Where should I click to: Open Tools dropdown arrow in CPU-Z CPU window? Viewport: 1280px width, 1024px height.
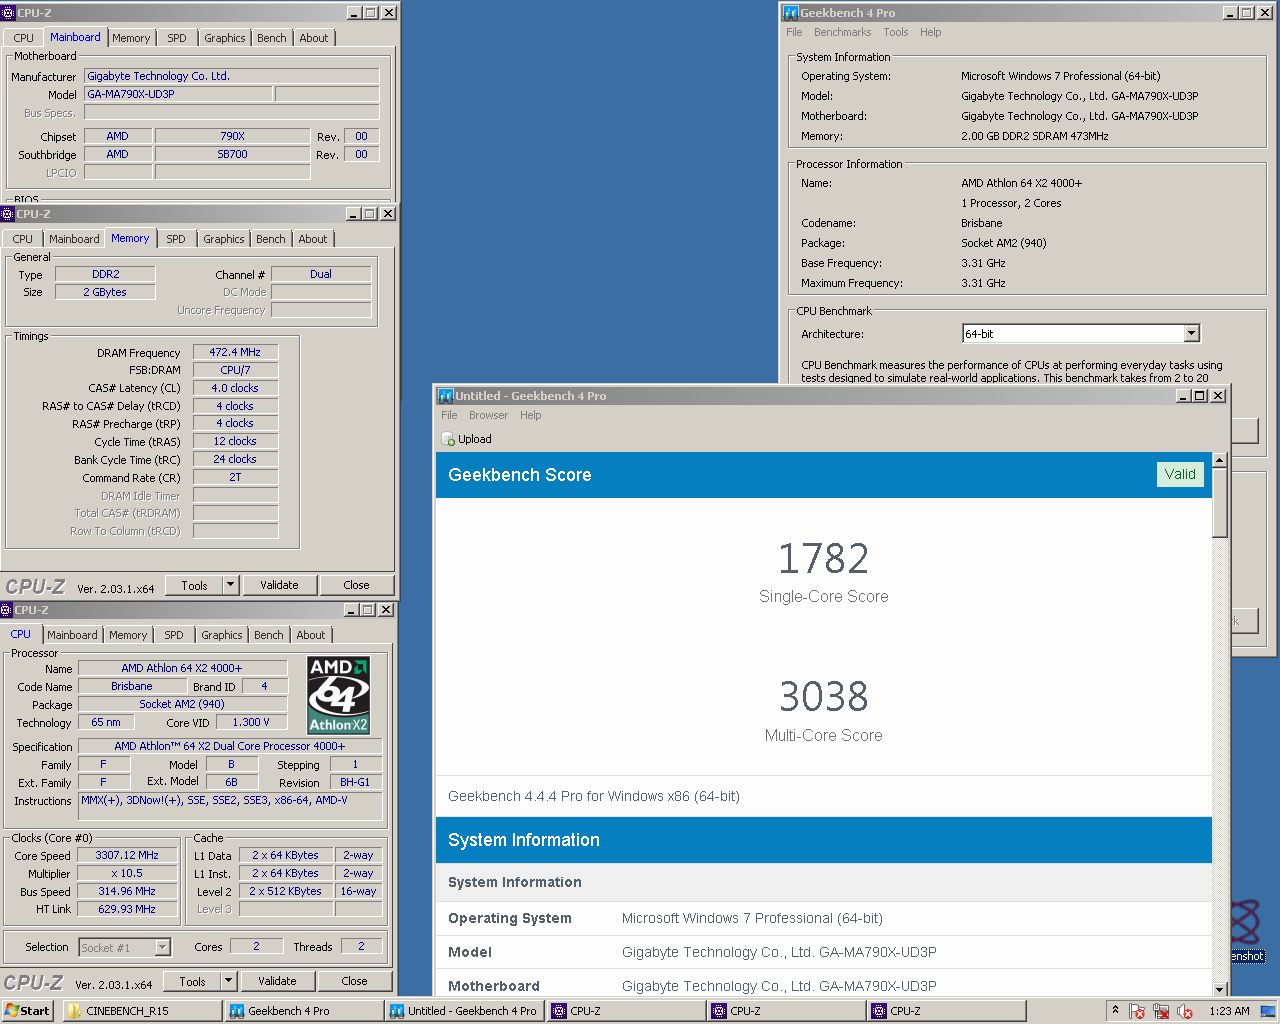click(229, 981)
